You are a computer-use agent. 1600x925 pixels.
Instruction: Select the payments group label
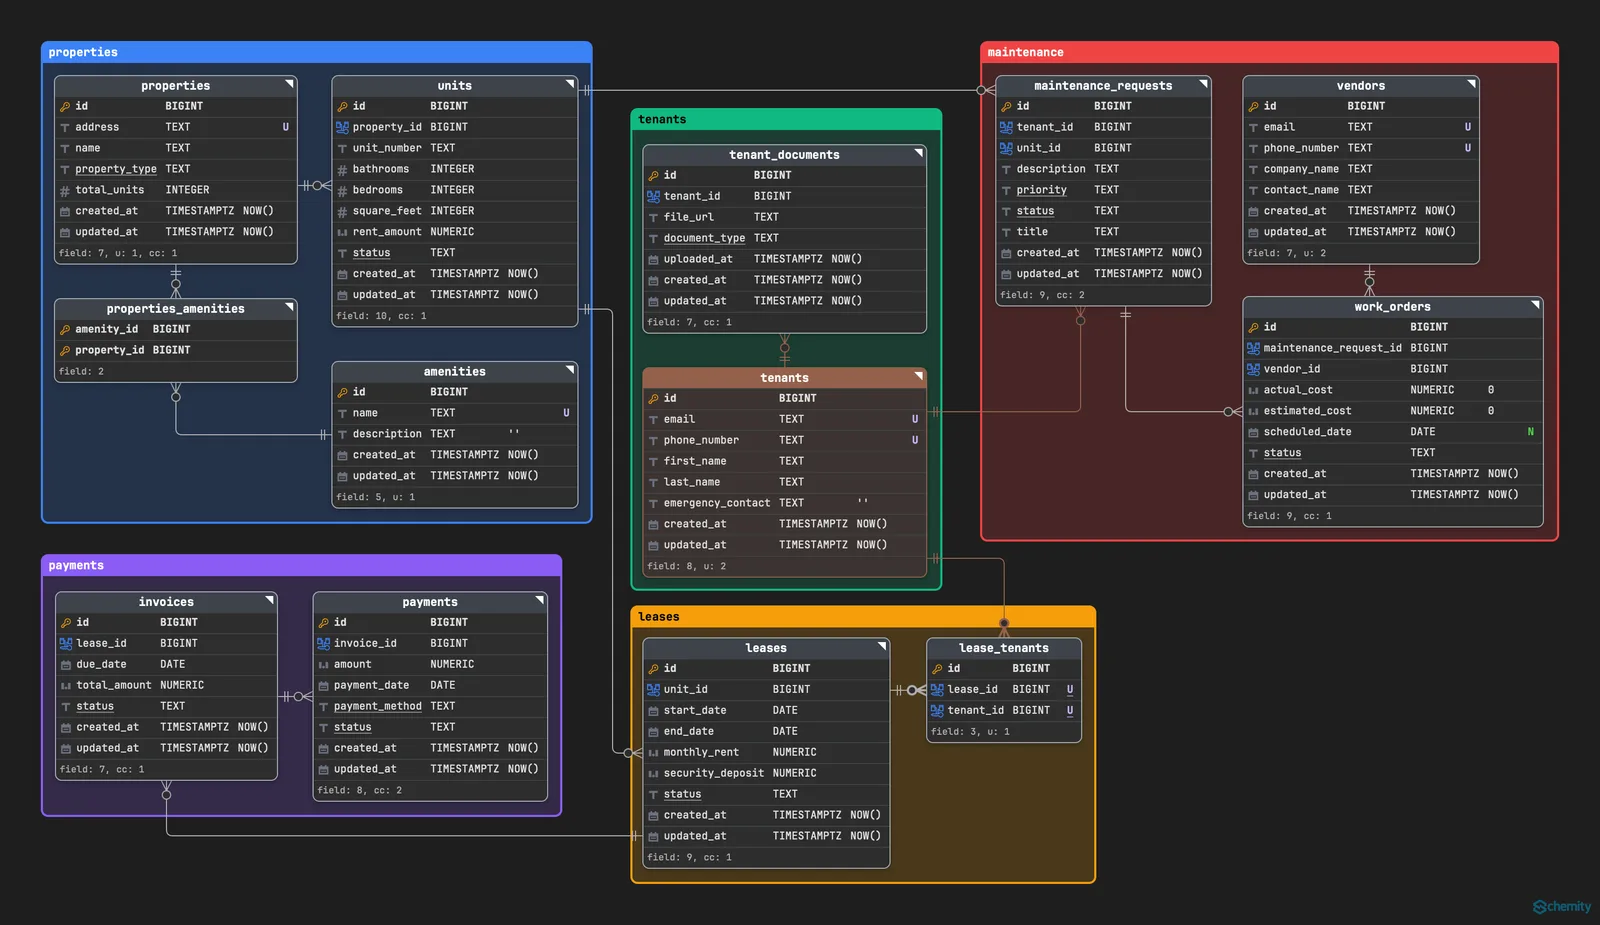[76, 565]
